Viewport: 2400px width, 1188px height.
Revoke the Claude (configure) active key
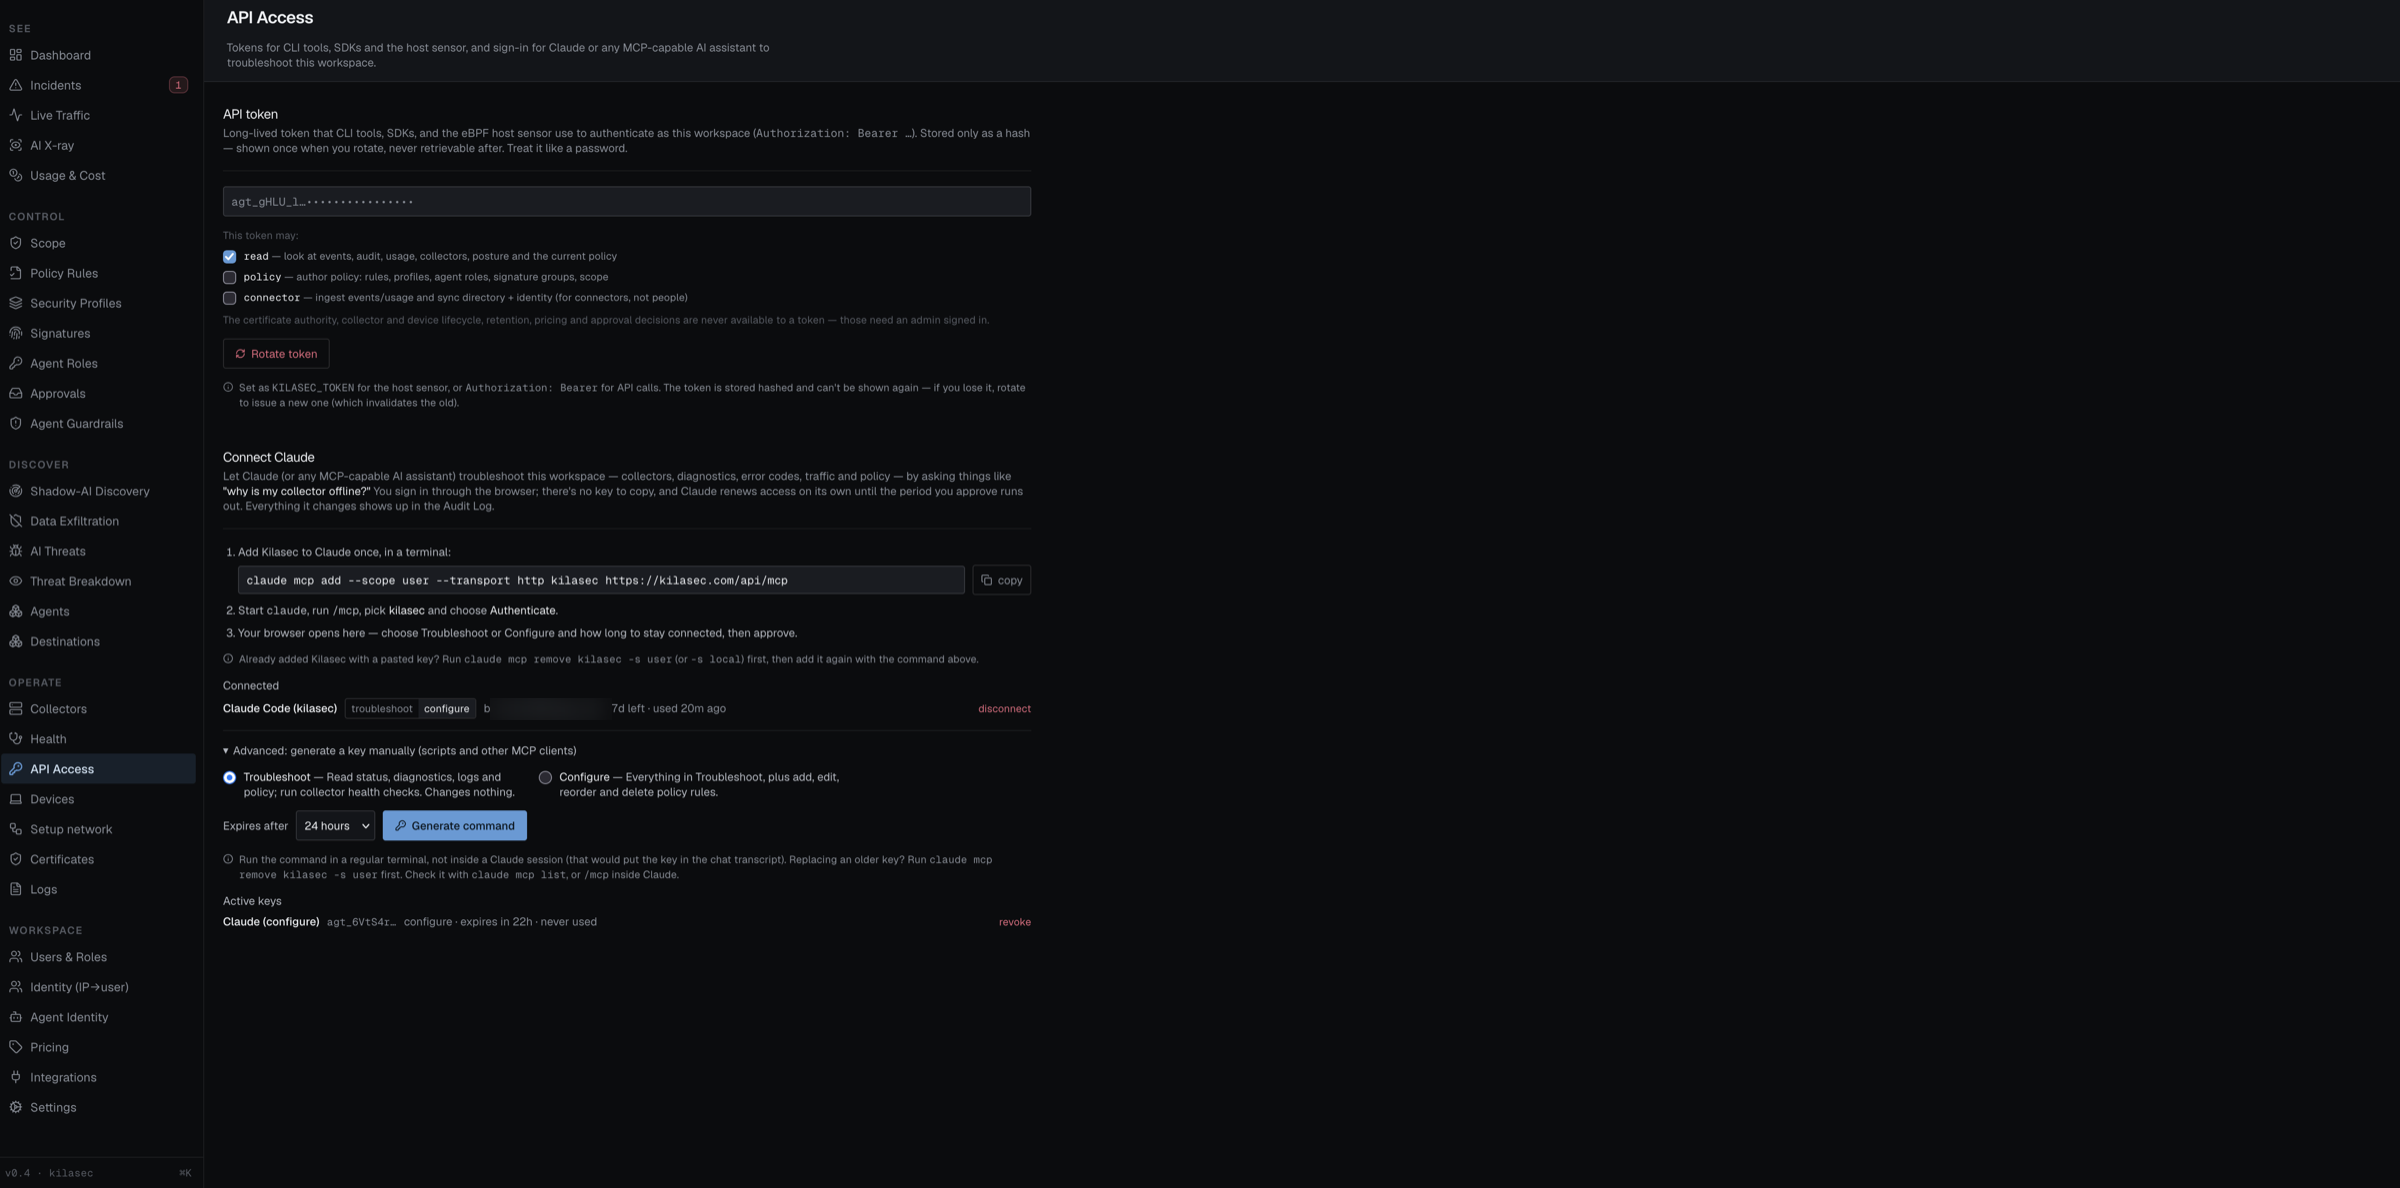click(x=1014, y=922)
